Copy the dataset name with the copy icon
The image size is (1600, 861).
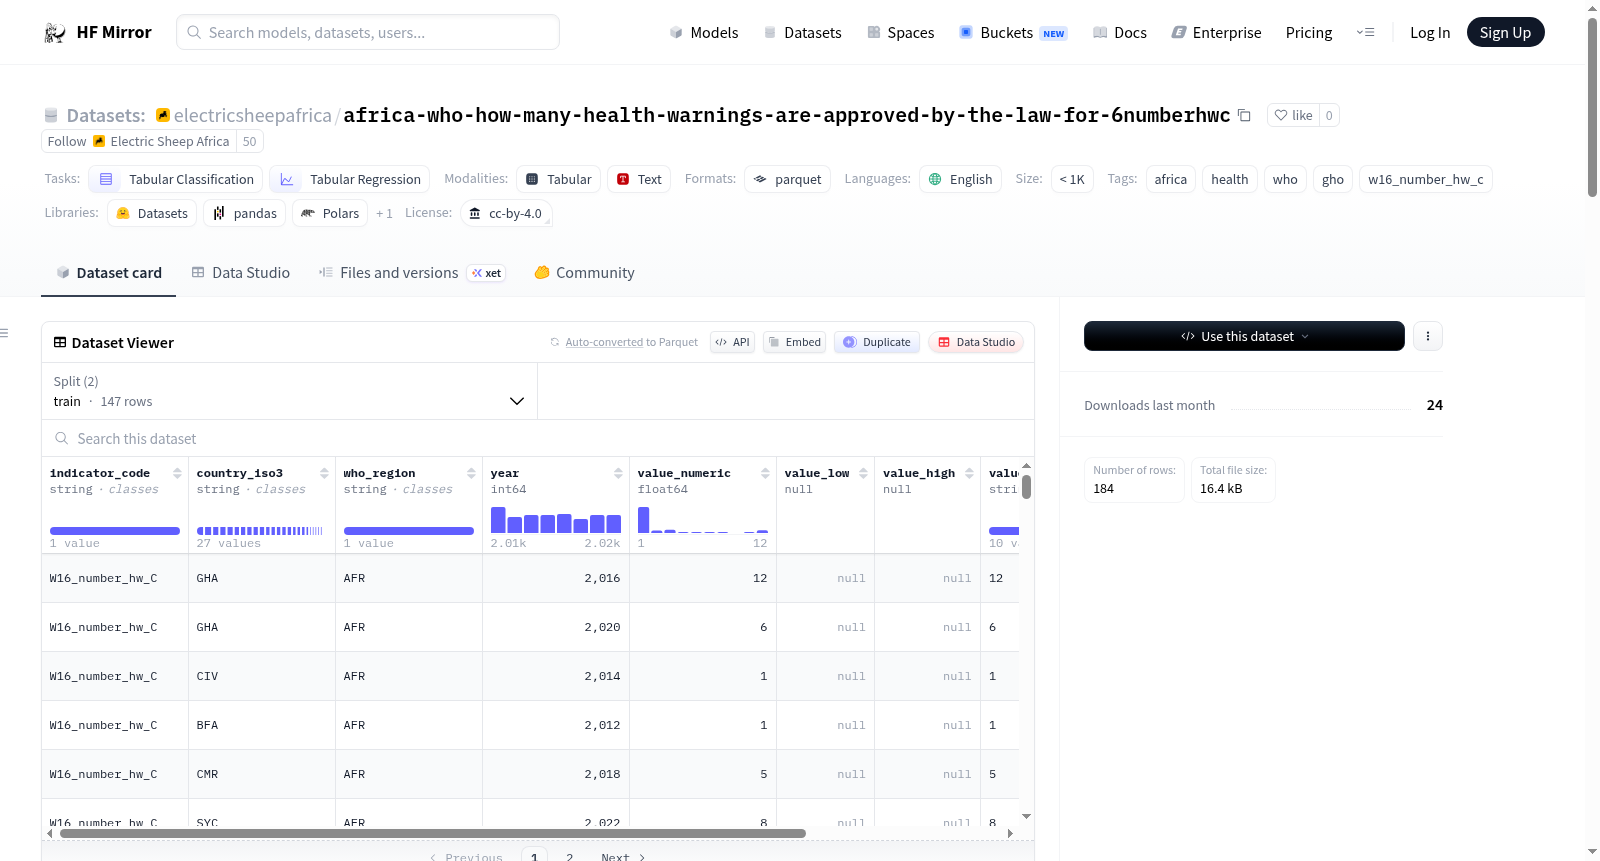(x=1244, y=115)
